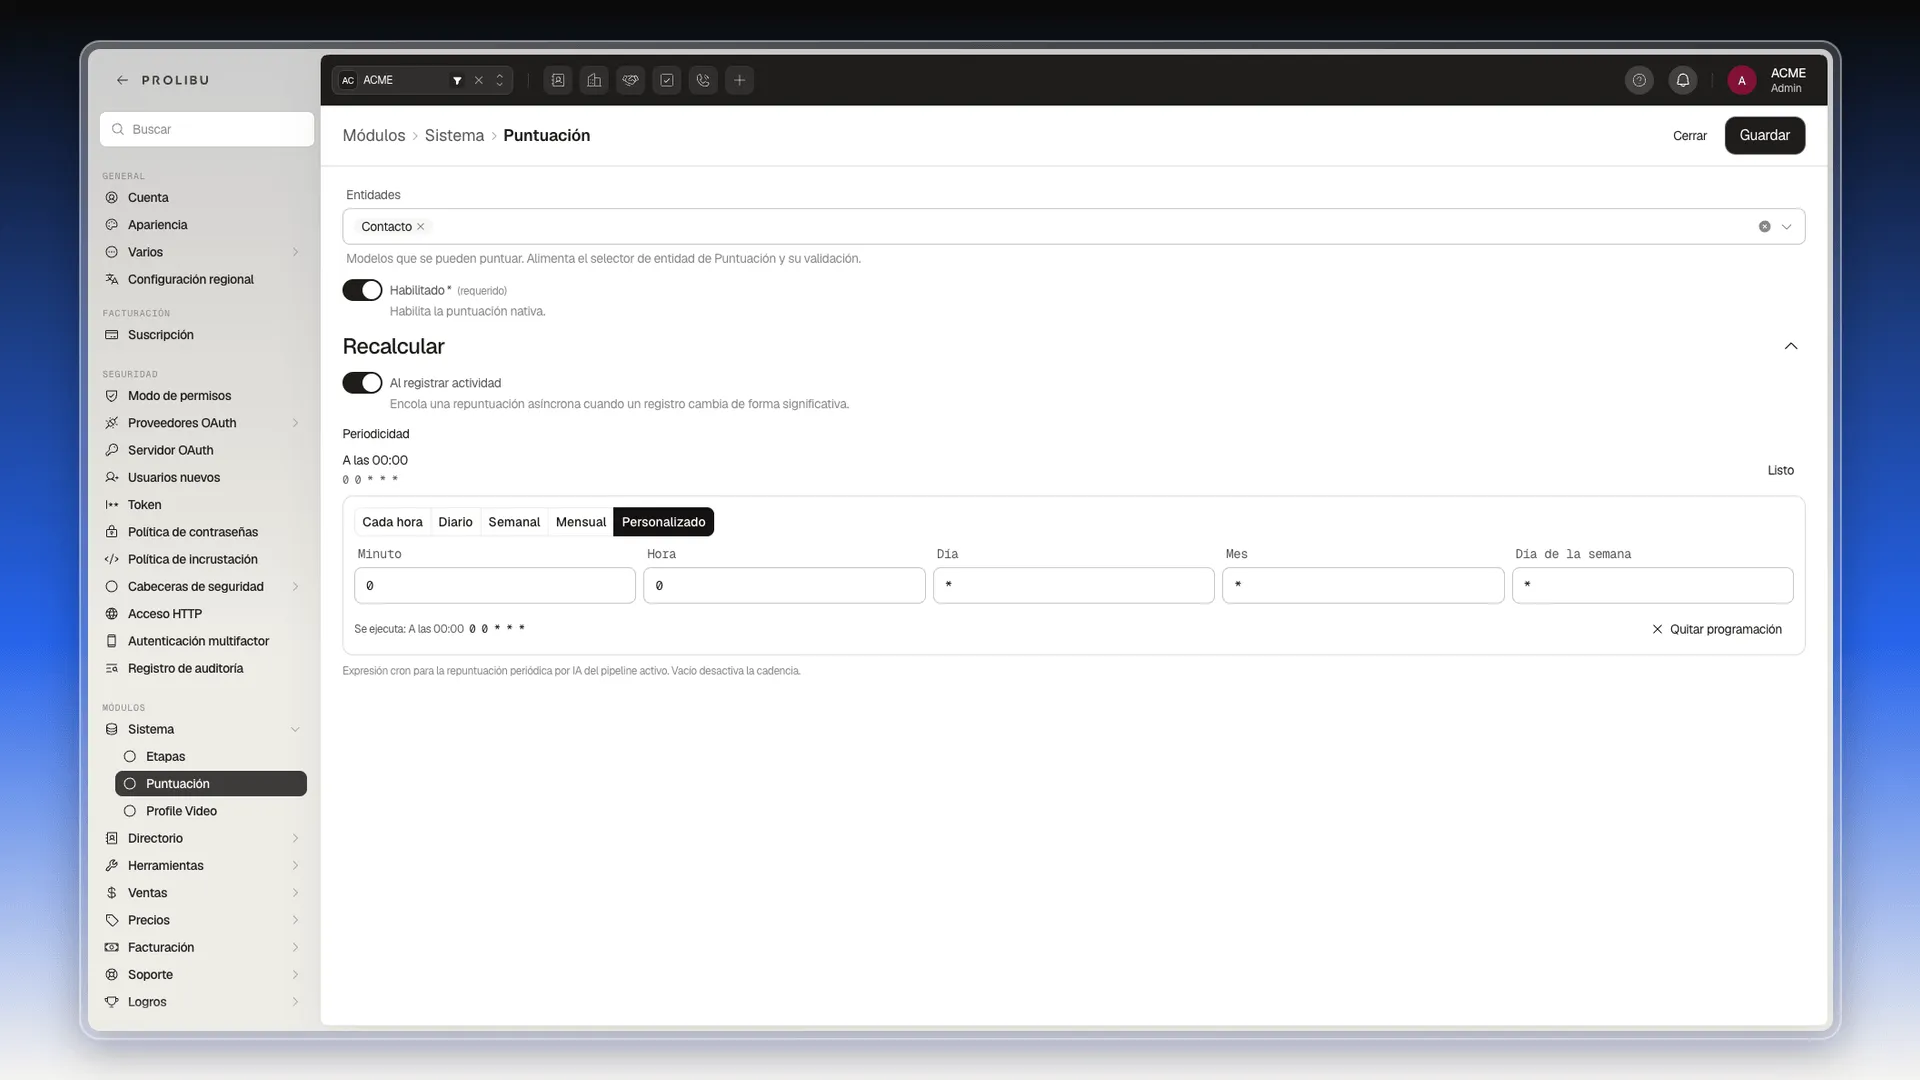Click Módulos in the breadcrumb

[374, 136]
